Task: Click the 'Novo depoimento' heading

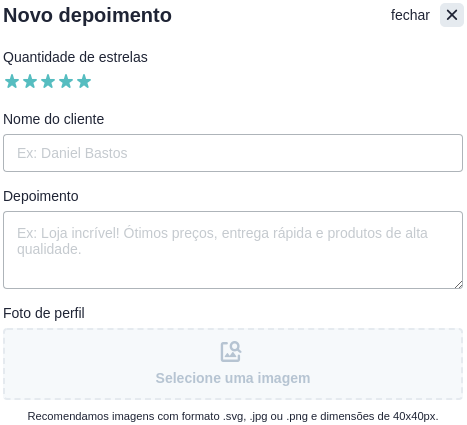Action: (87, 15)
